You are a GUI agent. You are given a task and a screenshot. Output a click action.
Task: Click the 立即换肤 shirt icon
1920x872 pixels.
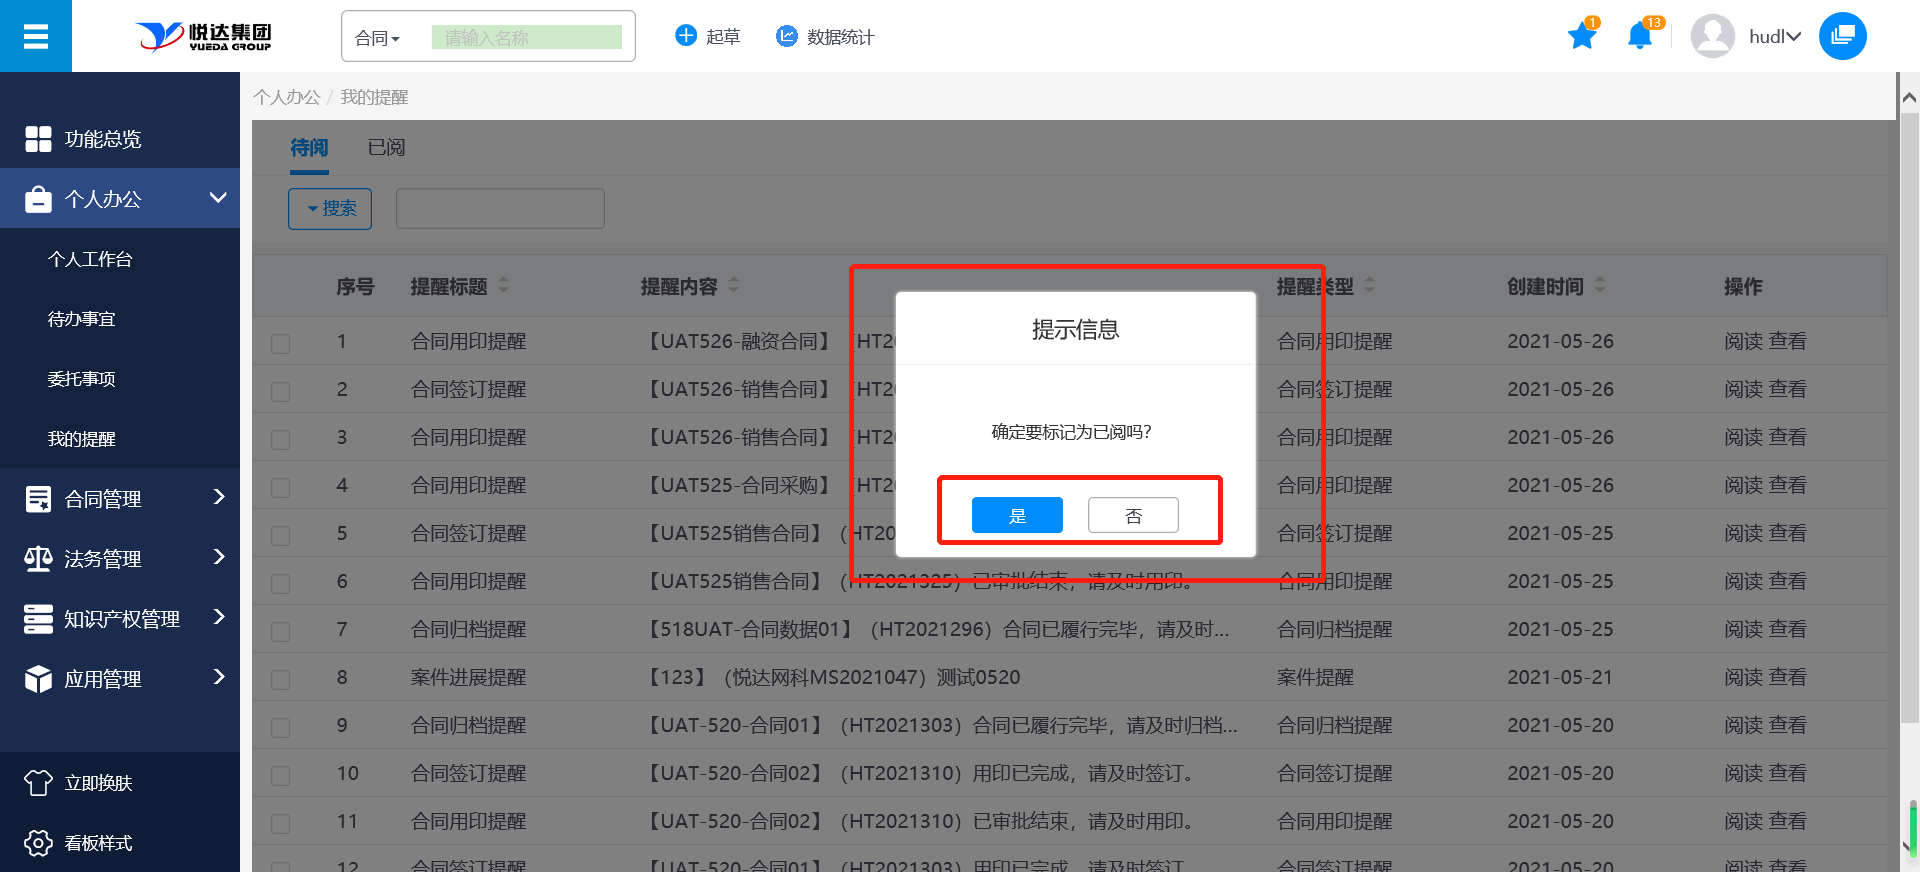pyautogui.click(x=38, y=783)
